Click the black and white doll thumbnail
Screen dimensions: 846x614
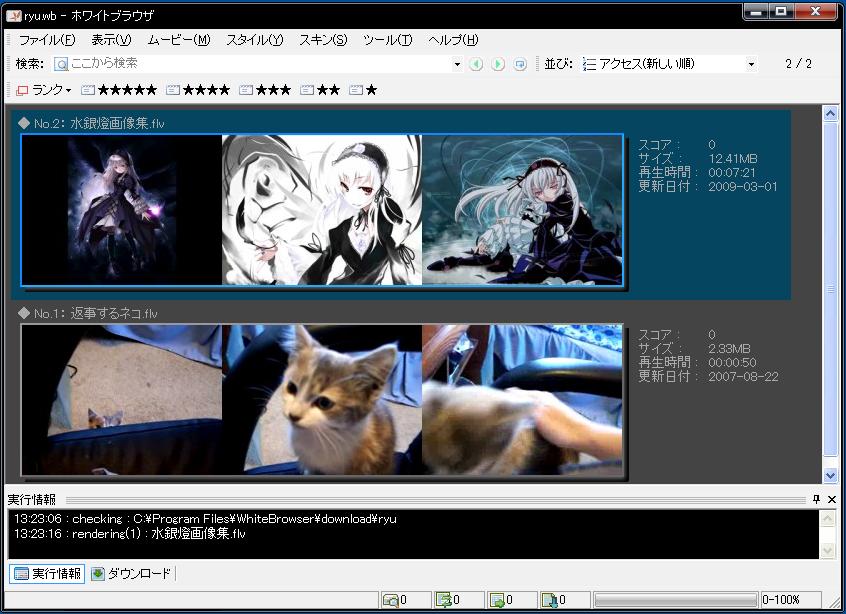[x=322, y=210]
